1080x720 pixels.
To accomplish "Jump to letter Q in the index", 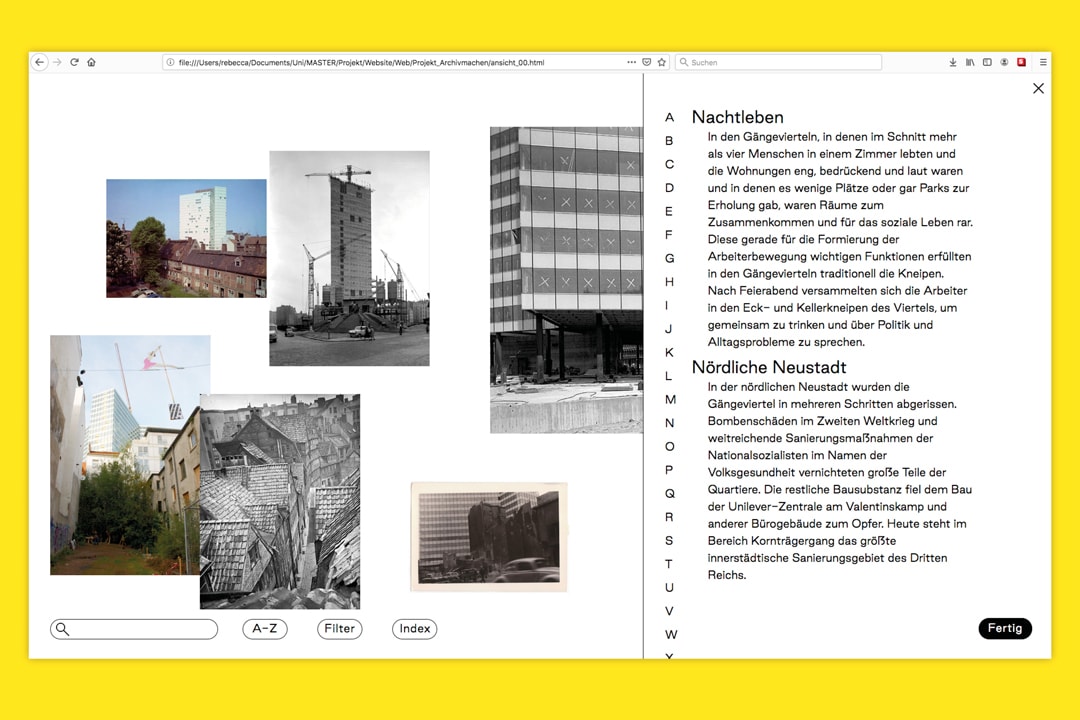I will coord(669,493).
